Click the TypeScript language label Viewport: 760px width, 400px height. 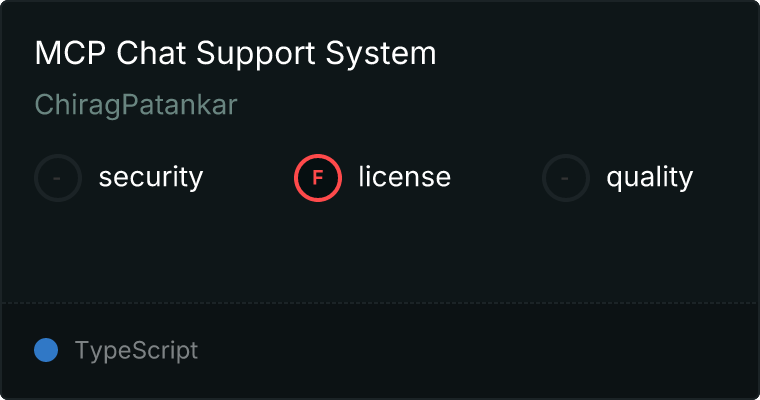tap(136, 351)
